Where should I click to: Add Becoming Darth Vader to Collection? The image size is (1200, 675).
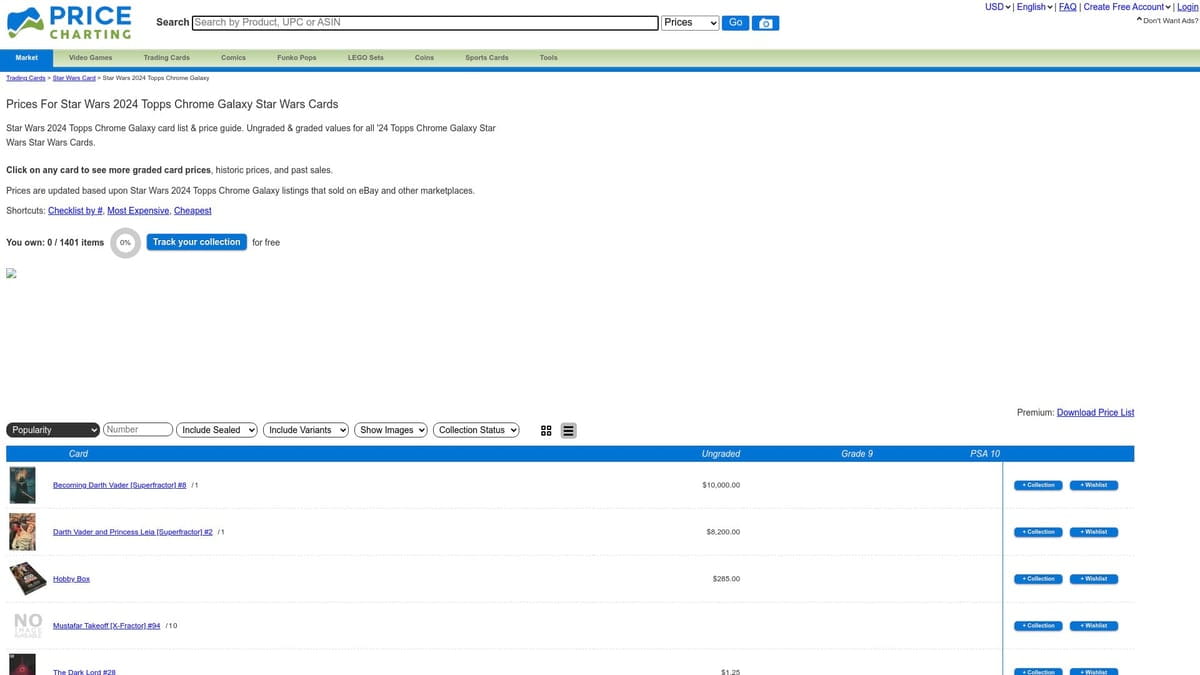pyautogui.click(x=1037, y=485)
